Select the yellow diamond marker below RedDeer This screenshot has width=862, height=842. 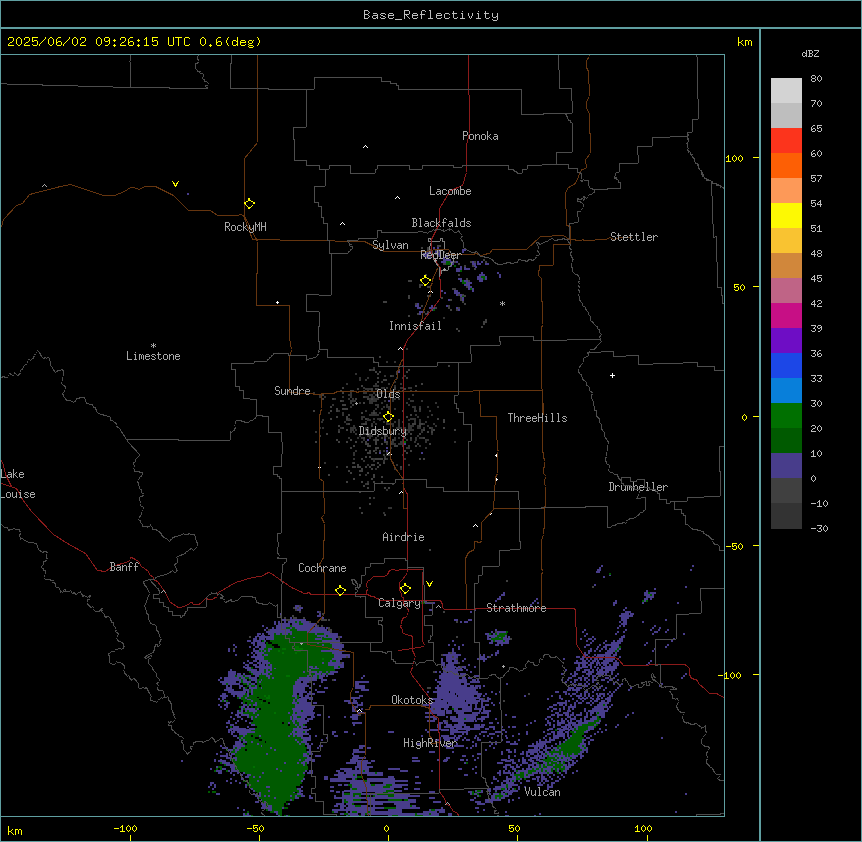coord(425,280)
